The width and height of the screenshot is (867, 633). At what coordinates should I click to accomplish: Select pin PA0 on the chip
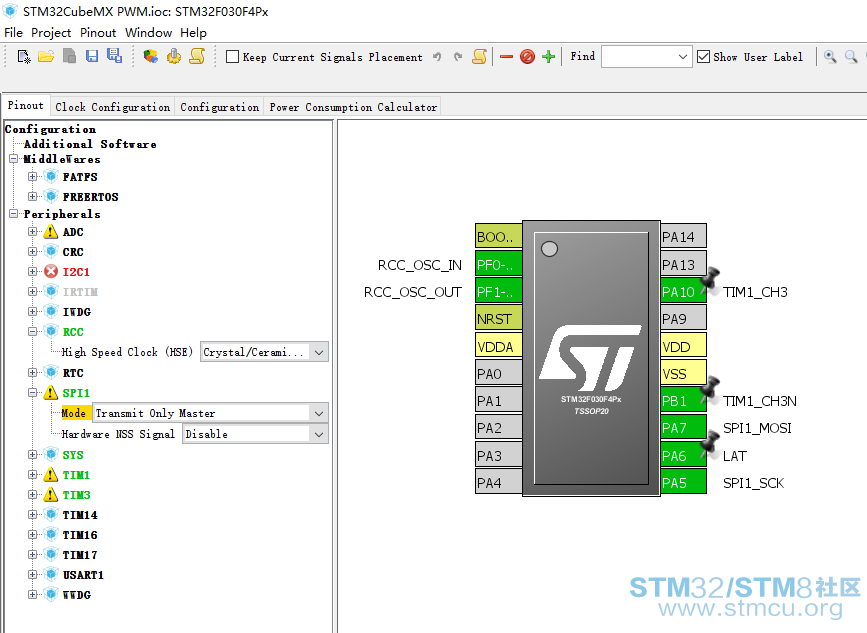click(499, 373)
